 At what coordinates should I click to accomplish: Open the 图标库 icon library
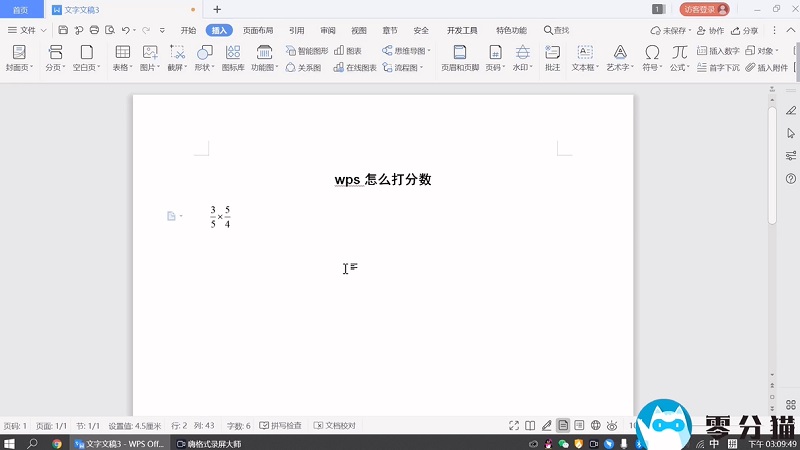pyautogui.click(x=232, y=52)
